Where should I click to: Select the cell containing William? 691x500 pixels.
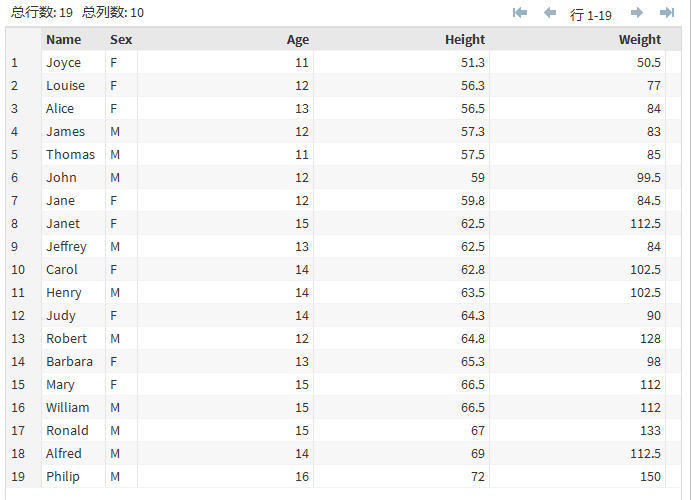point(67,408)
